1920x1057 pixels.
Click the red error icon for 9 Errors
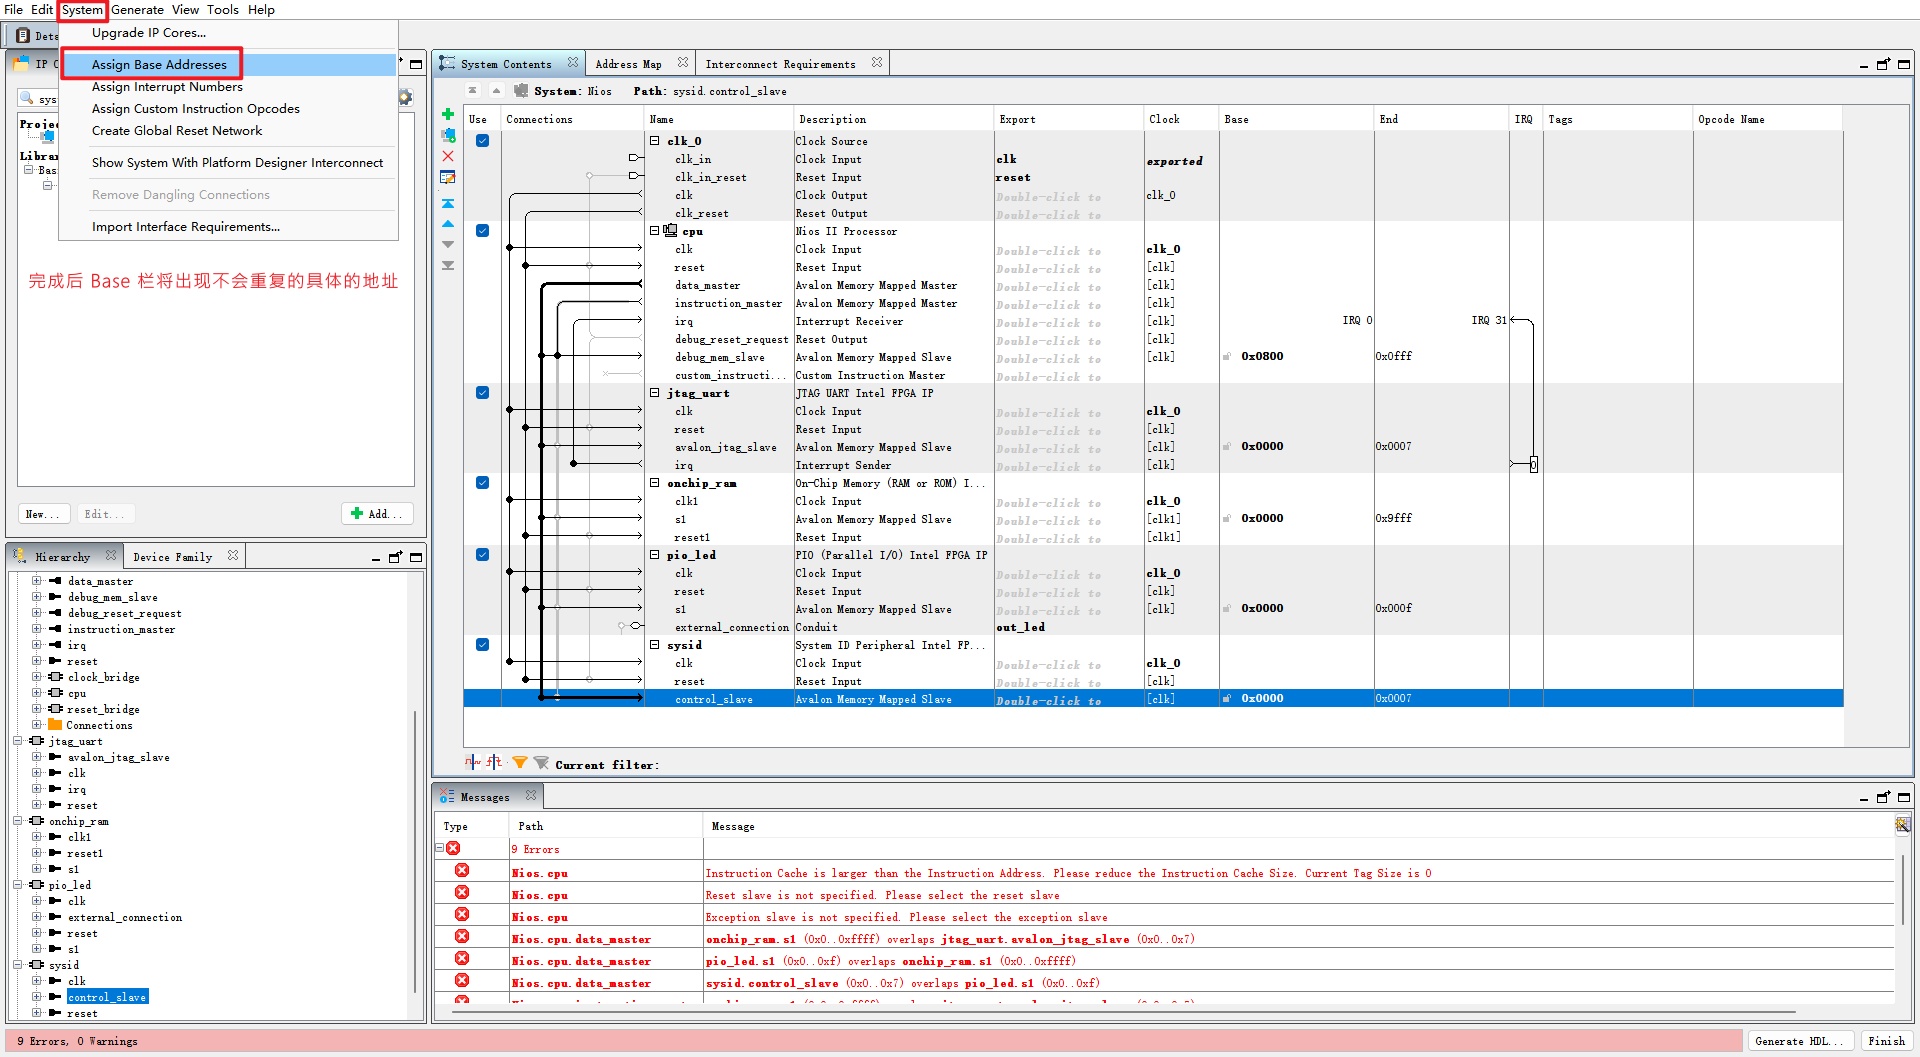(453, 849)
